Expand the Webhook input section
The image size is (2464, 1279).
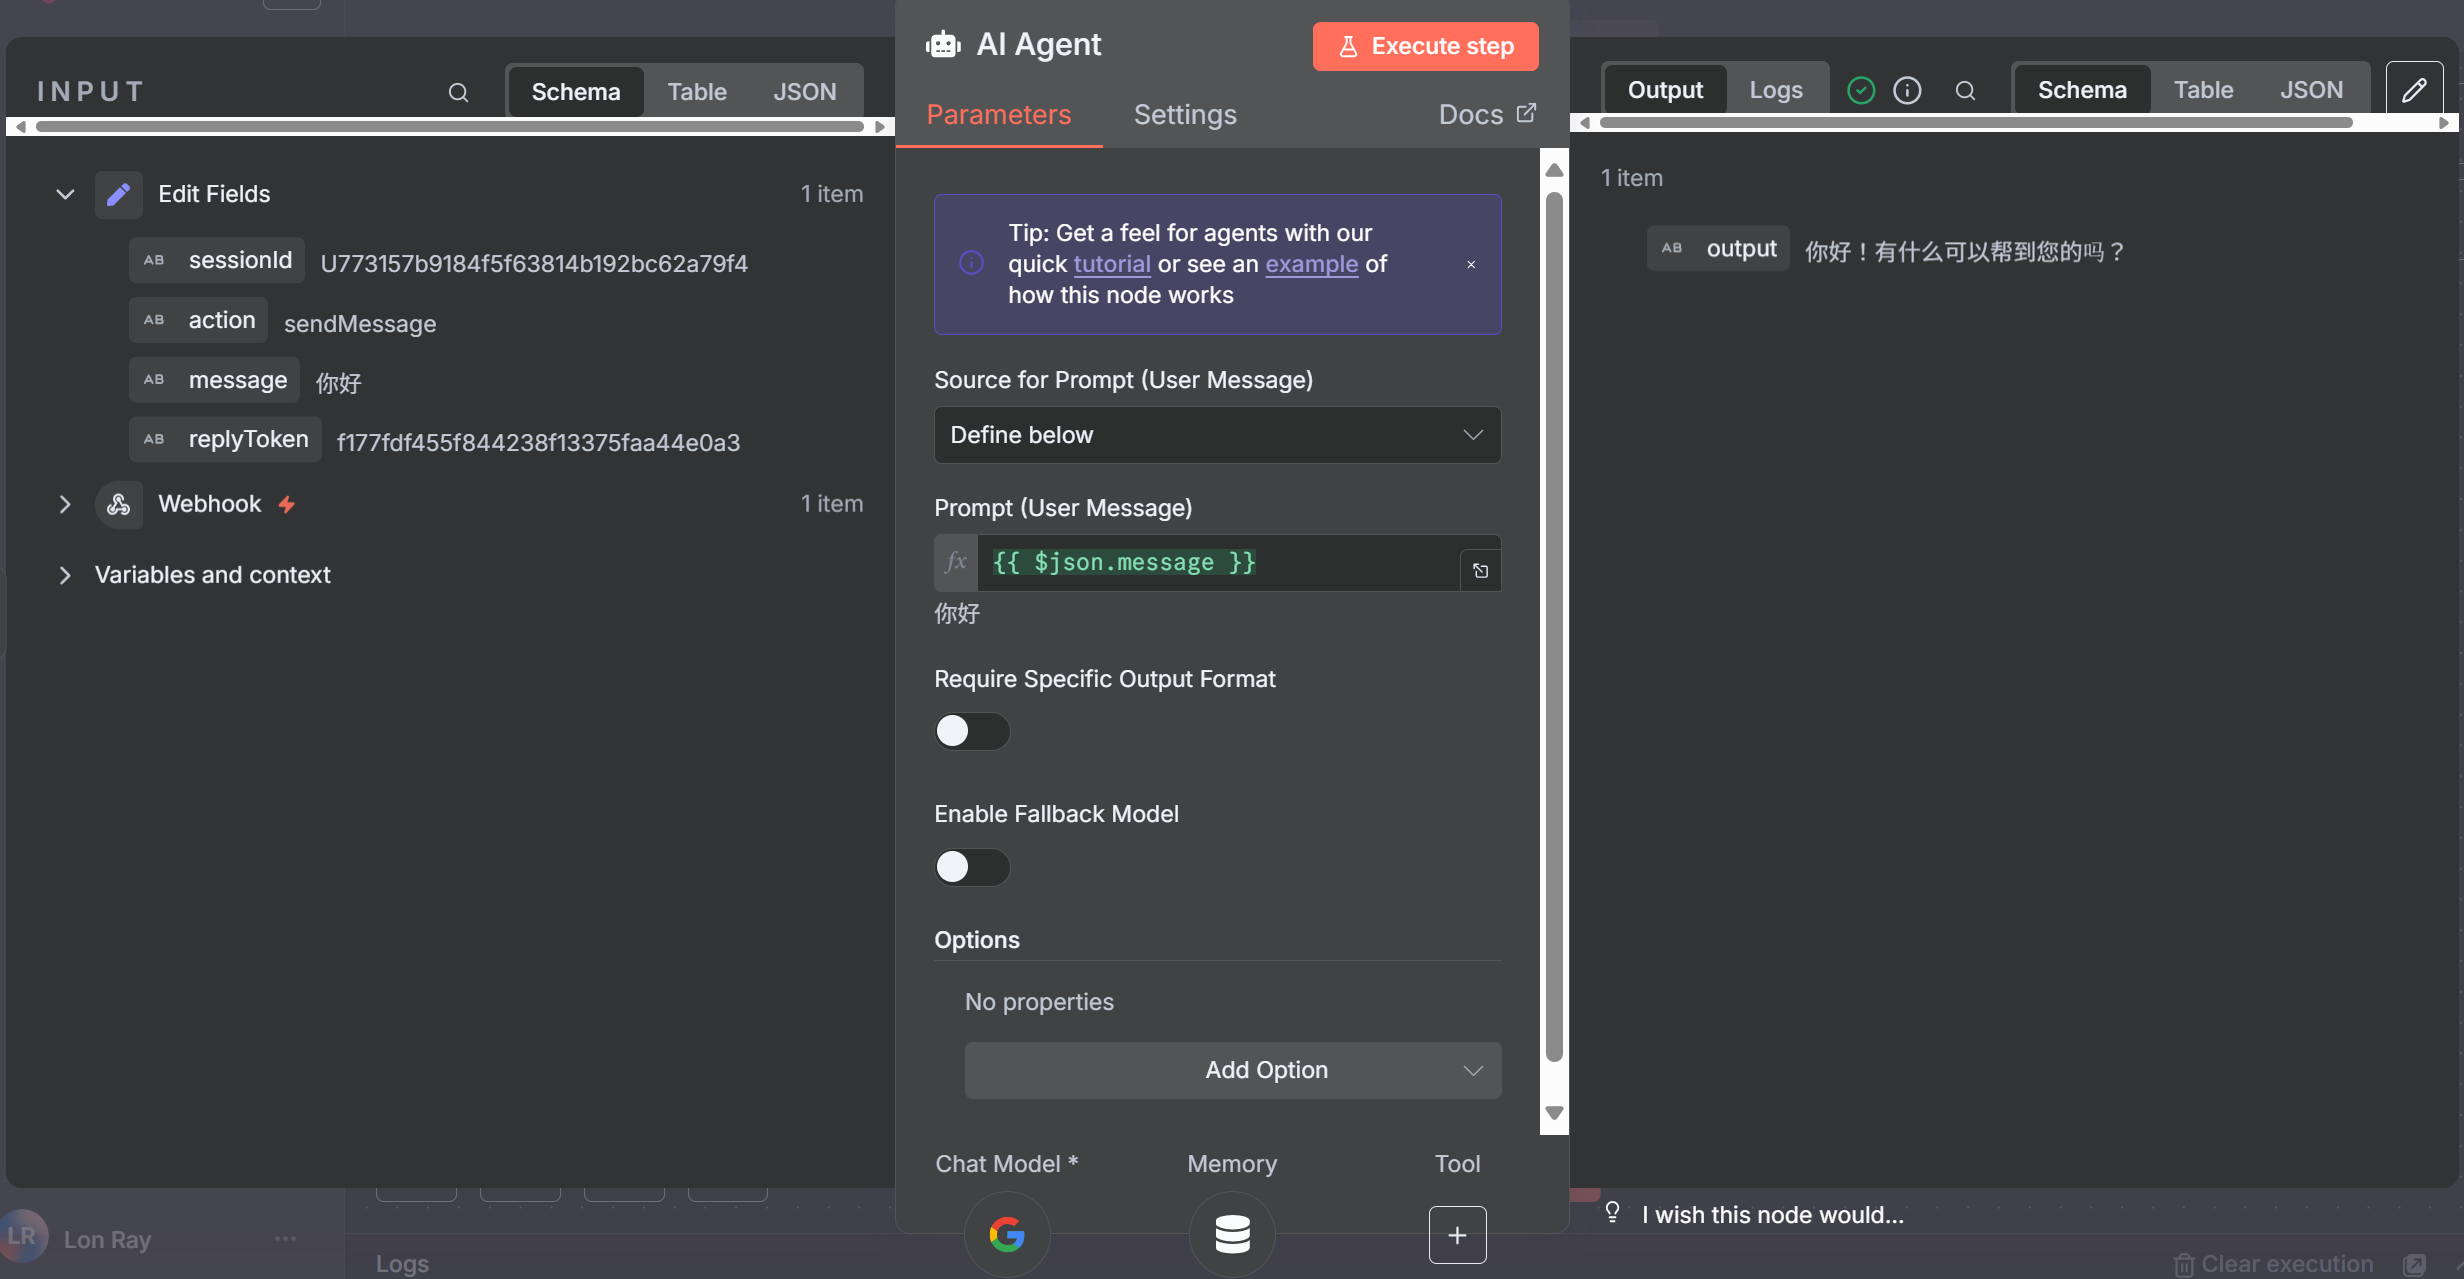(65, 504)
